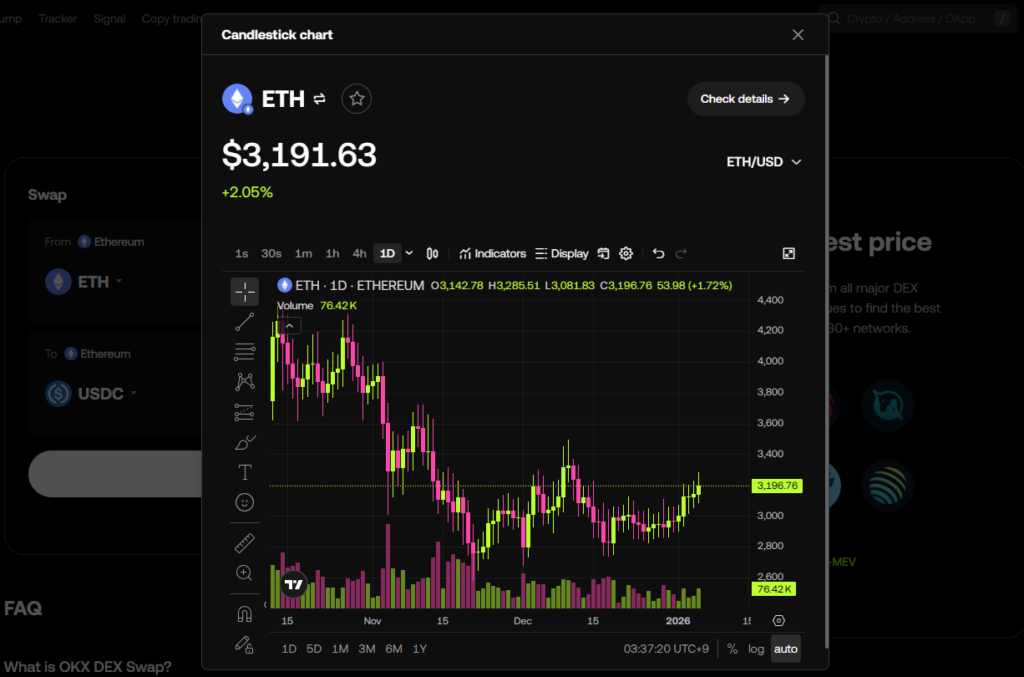
Task: Open the ETH/USD pair dropdown
Action: point(764,162)
